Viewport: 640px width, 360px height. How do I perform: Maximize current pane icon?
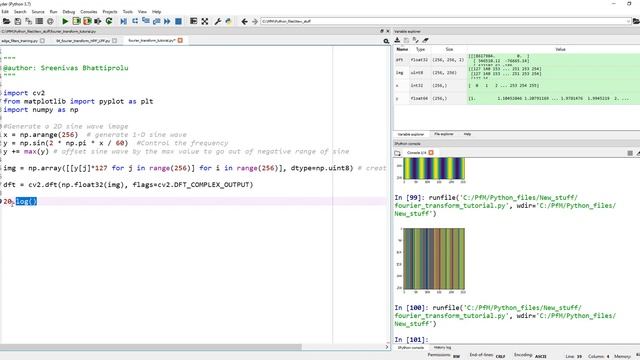coord(193,21)
